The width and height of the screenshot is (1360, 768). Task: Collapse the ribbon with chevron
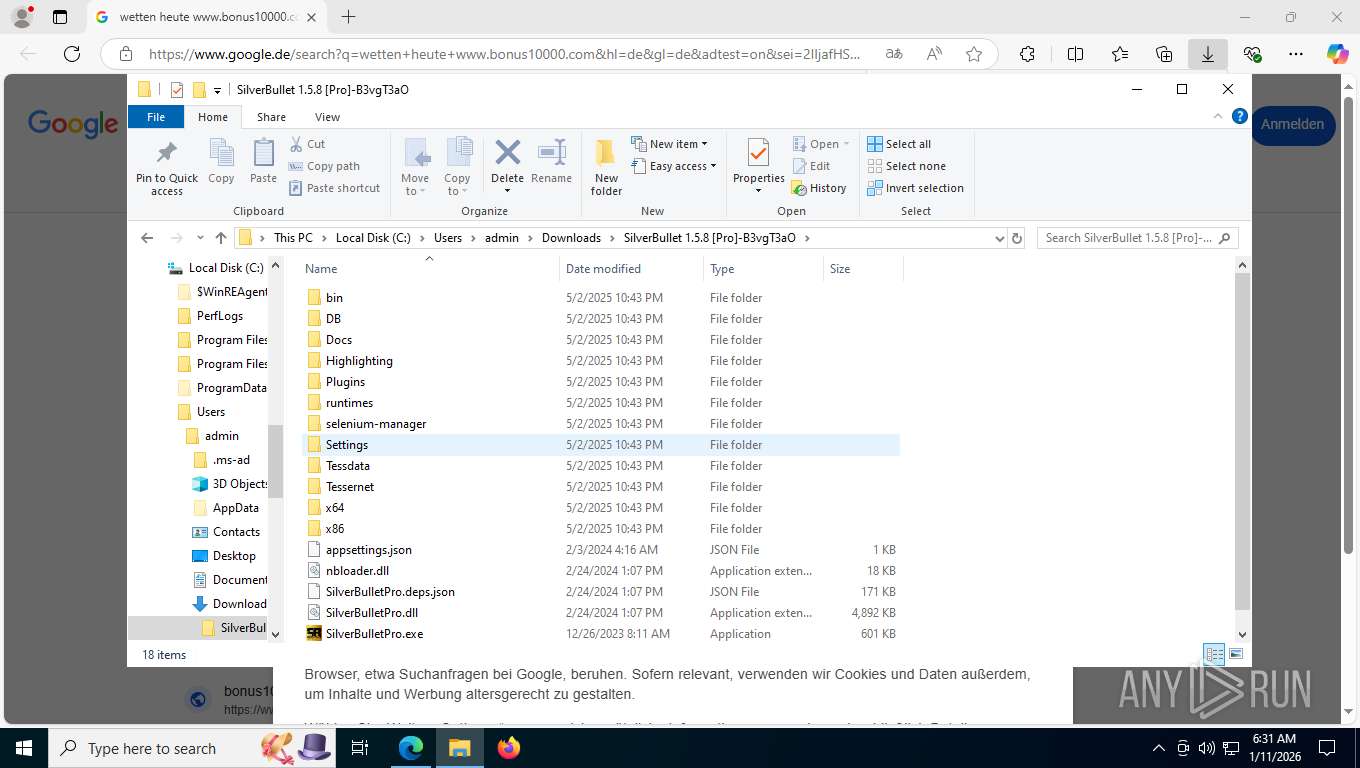pos(1219,116)
